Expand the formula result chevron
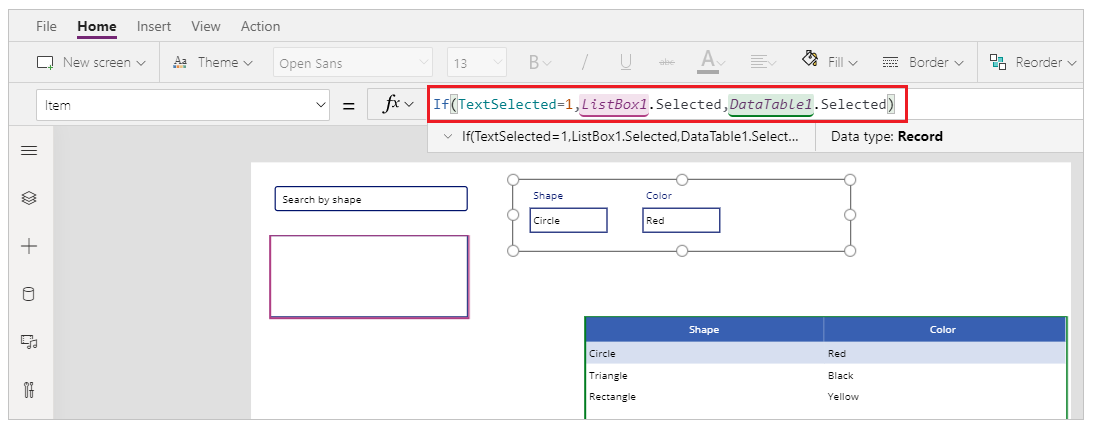 click(x=448, y=136)
